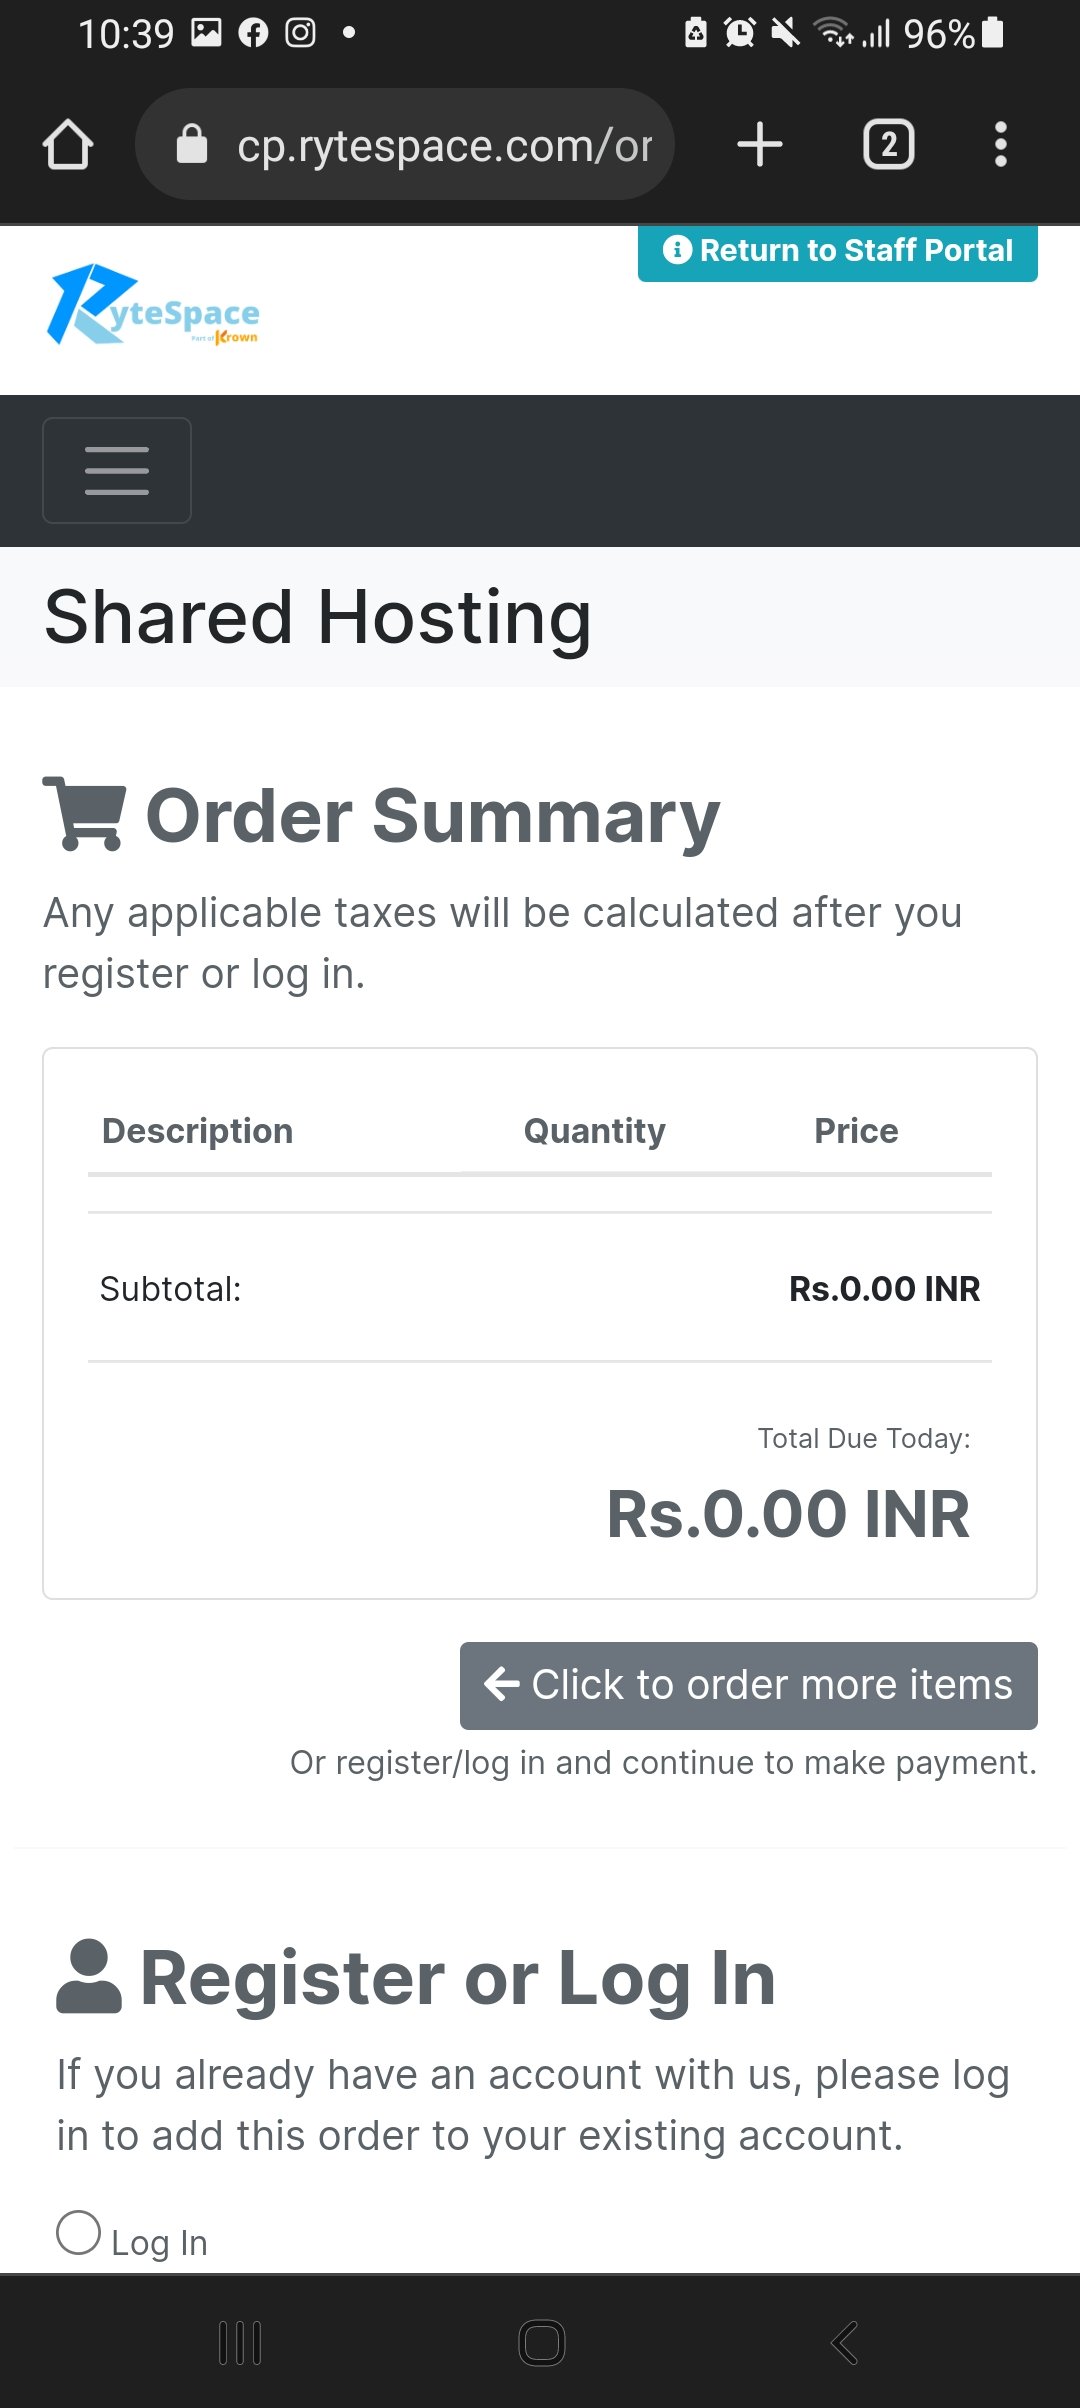Click the Register or Log In user icon
Screen dimensions: 1080x2408
tap(89, 1976)
